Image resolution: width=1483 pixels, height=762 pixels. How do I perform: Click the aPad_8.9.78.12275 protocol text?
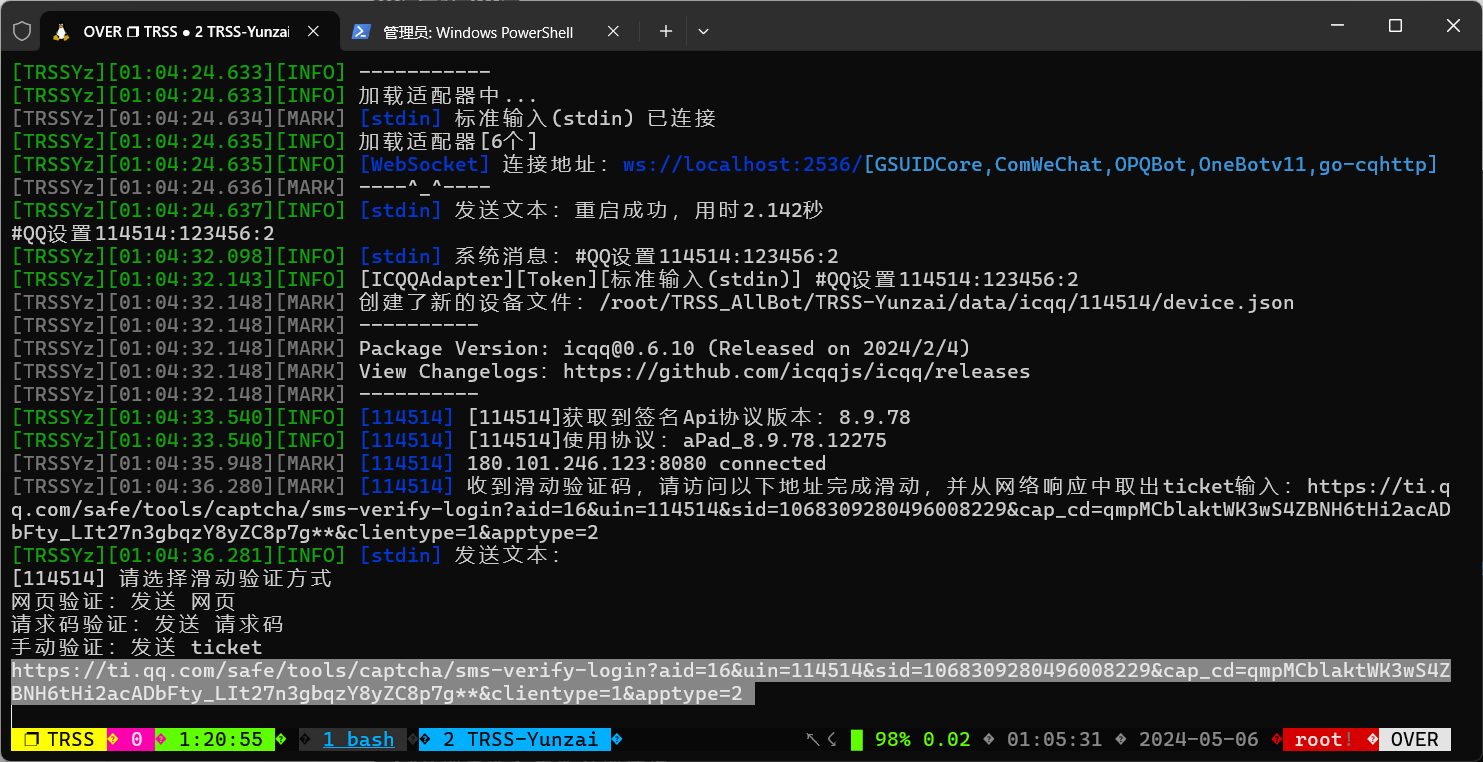(x=785, y=440)
